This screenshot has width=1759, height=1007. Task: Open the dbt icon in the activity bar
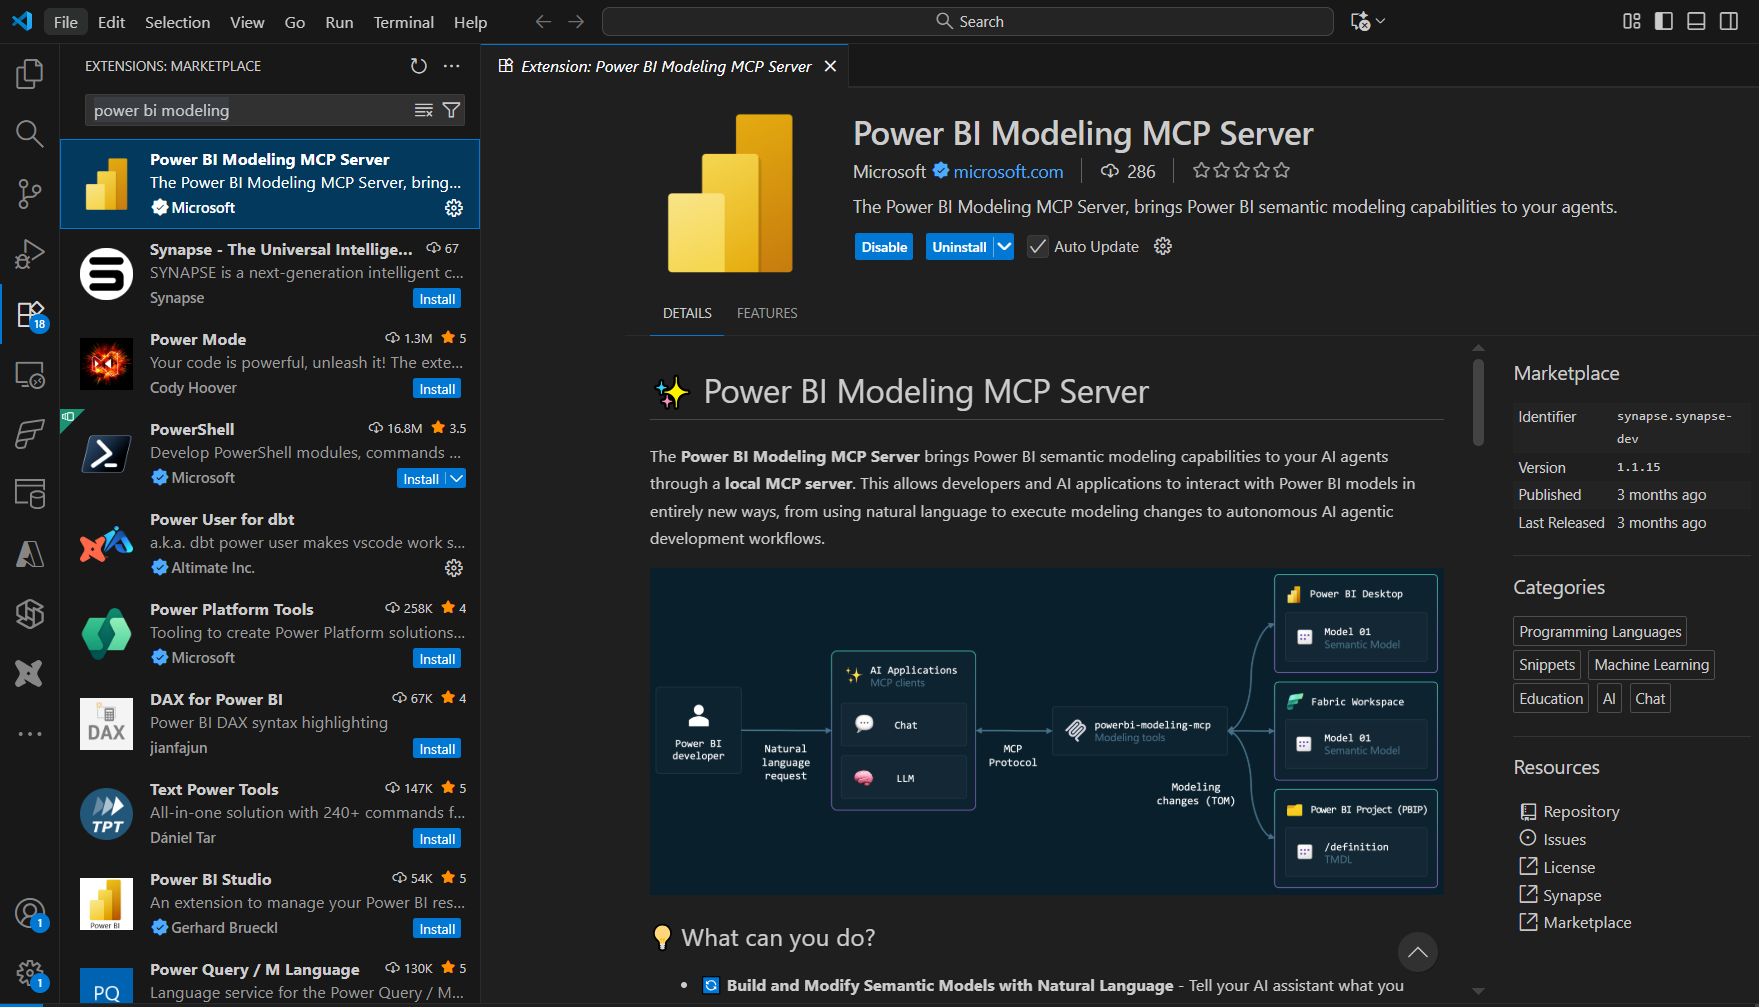30,673
